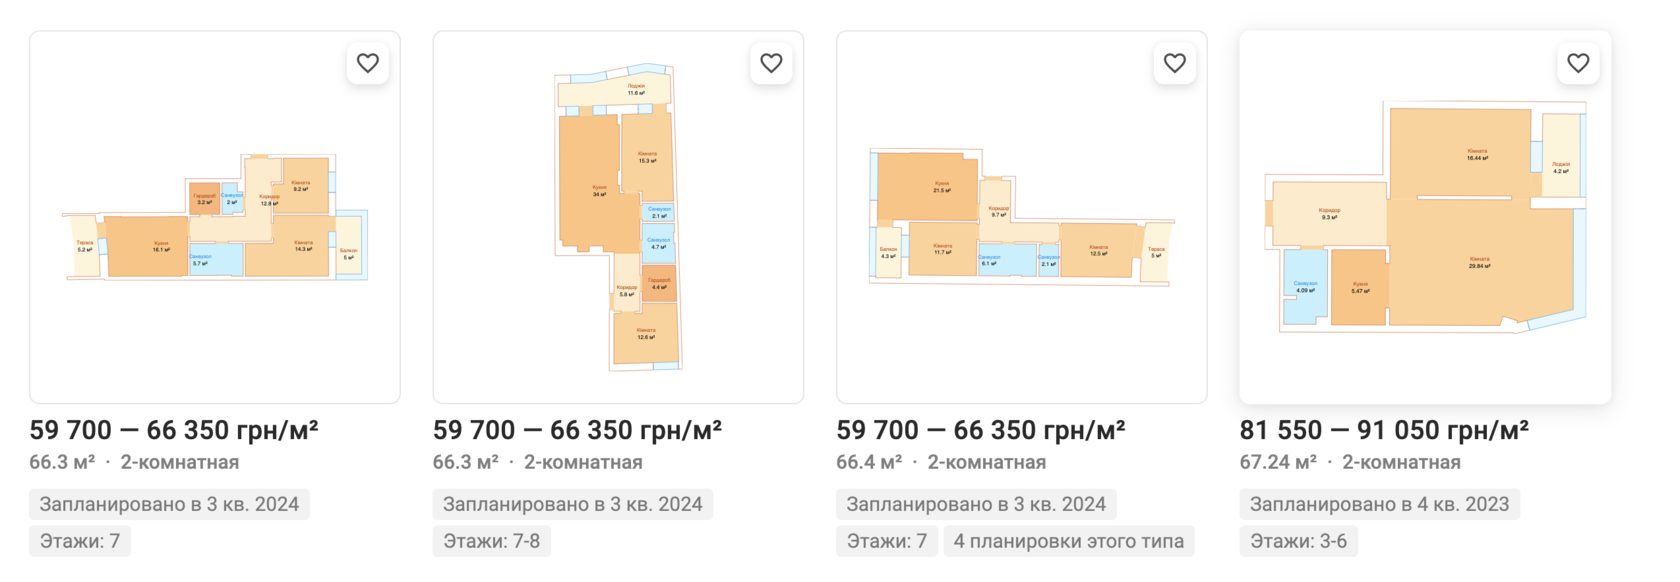1680x582 pixels.
Task: Open the "4 планировки этого типа" tag
Action: (x=1068, y=541)
